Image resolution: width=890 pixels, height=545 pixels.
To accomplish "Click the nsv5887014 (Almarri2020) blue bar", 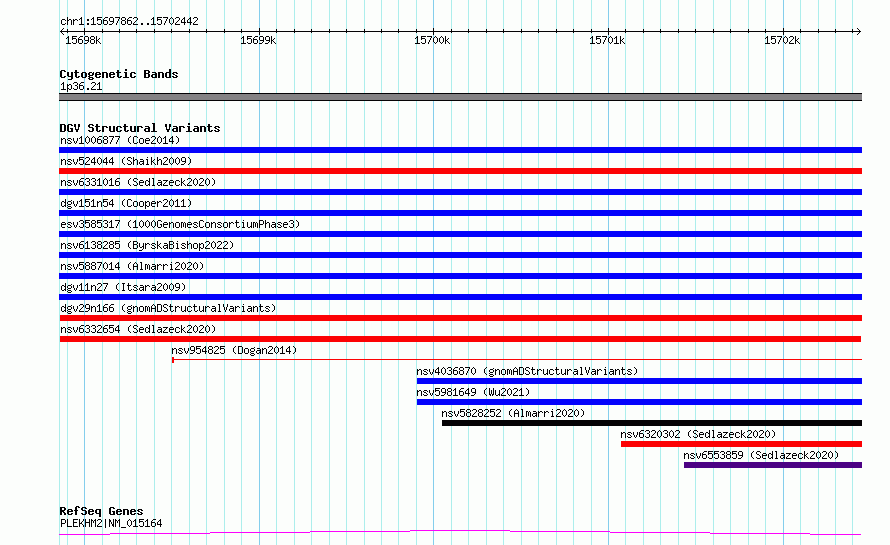I will coord(460,276).
